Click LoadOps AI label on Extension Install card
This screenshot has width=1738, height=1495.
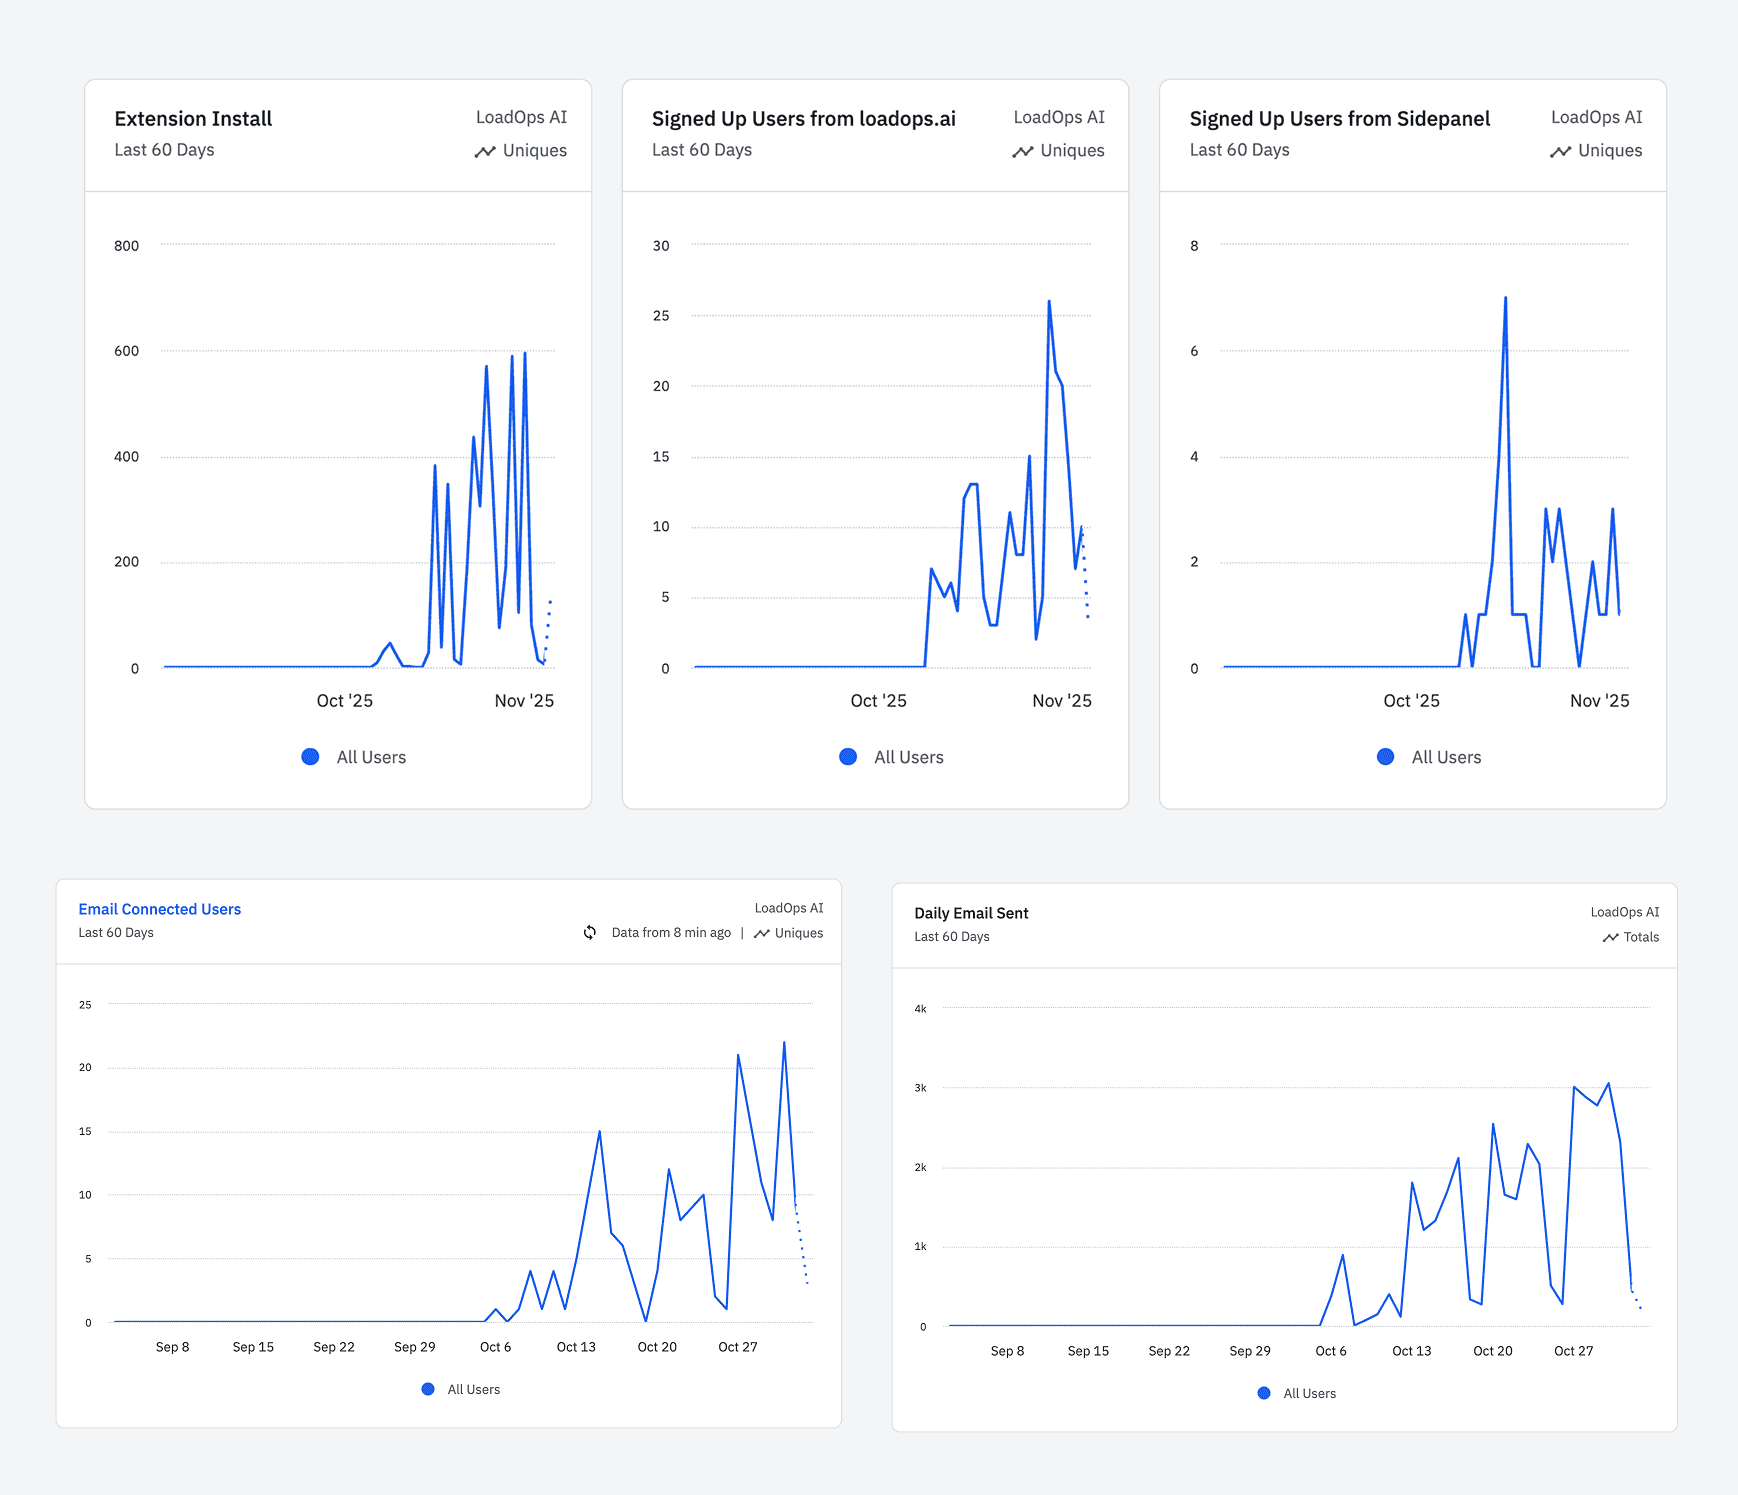(521, 117)
